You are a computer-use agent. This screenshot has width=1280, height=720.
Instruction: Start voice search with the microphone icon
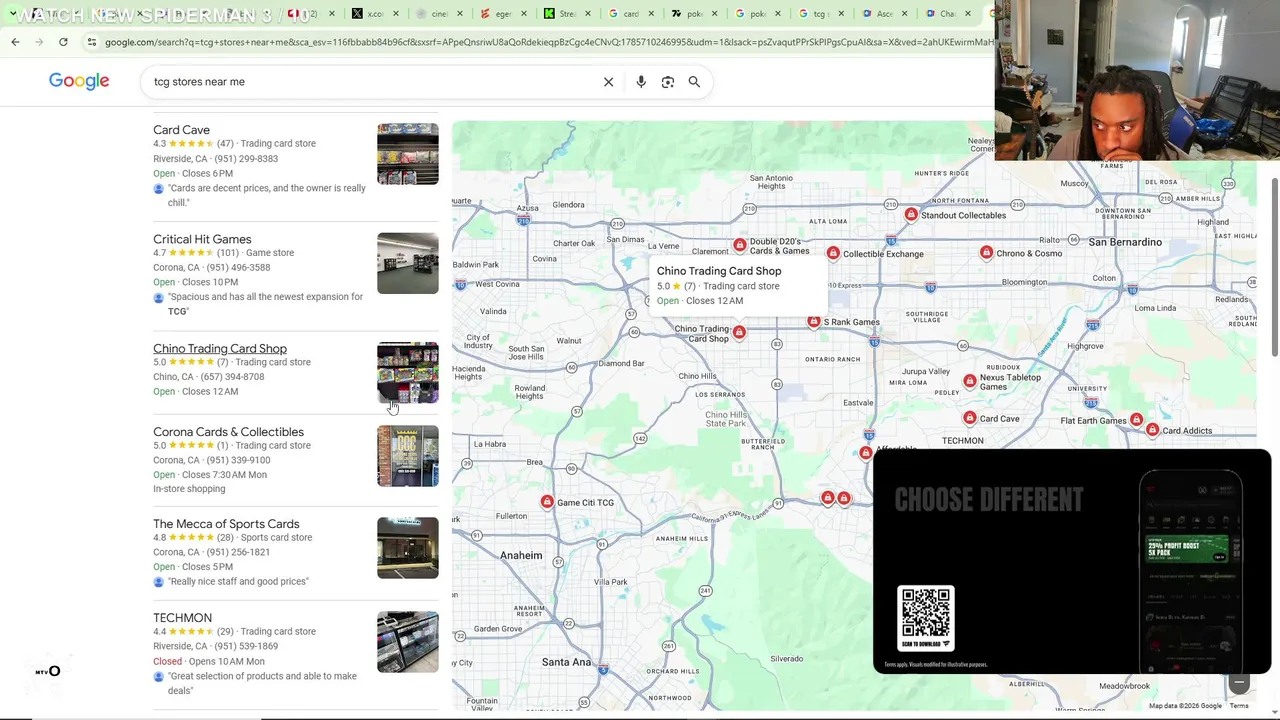[641, 82]
